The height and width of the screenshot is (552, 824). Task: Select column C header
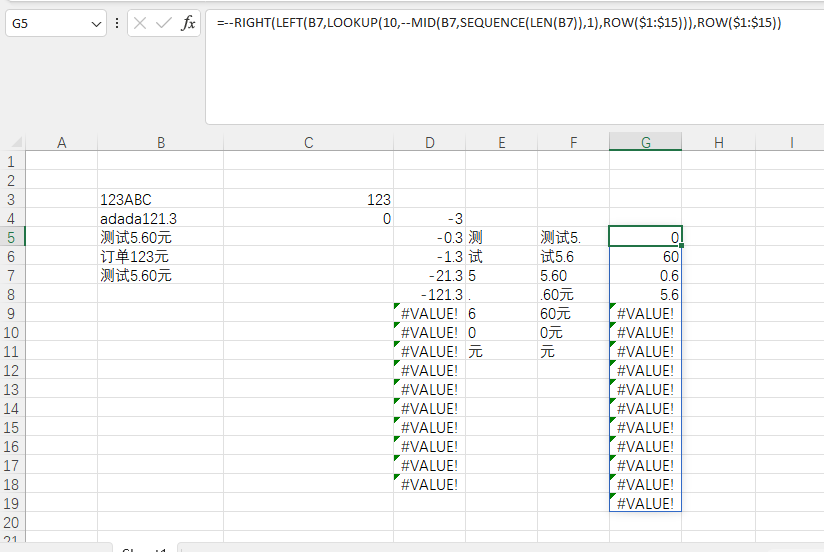point(308,142)
